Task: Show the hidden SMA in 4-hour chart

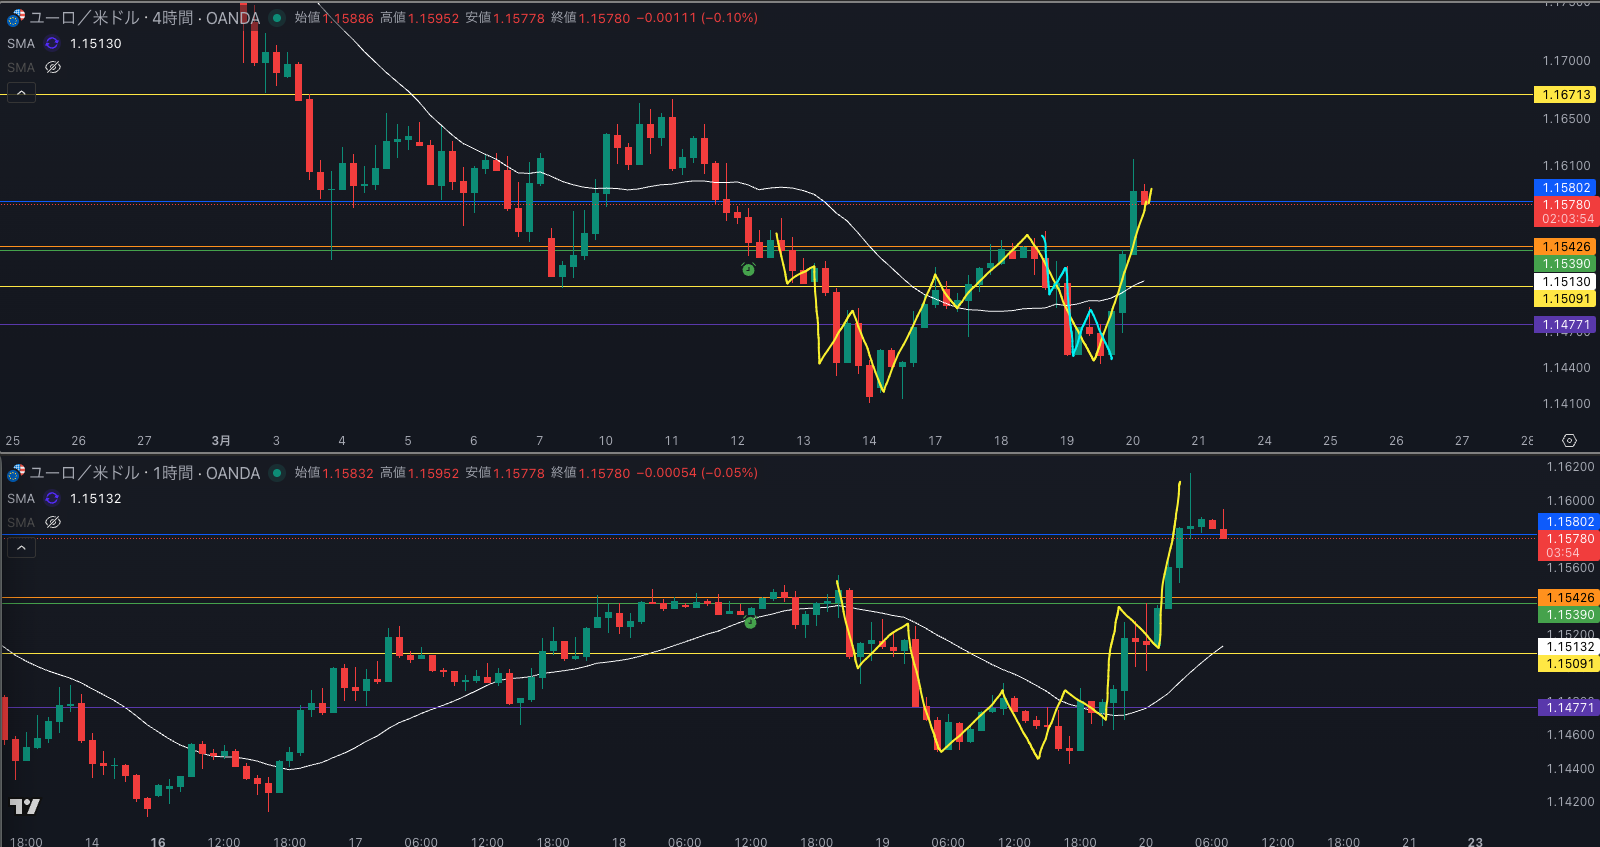Action: coord(53,67)
